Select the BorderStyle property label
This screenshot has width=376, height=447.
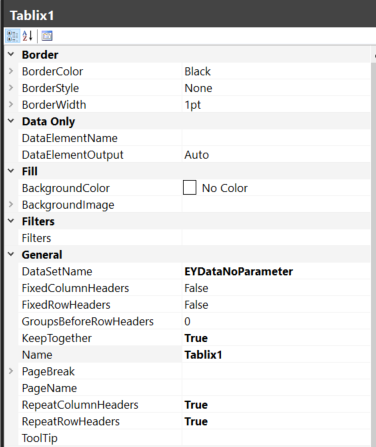click(x=50, y=88)
